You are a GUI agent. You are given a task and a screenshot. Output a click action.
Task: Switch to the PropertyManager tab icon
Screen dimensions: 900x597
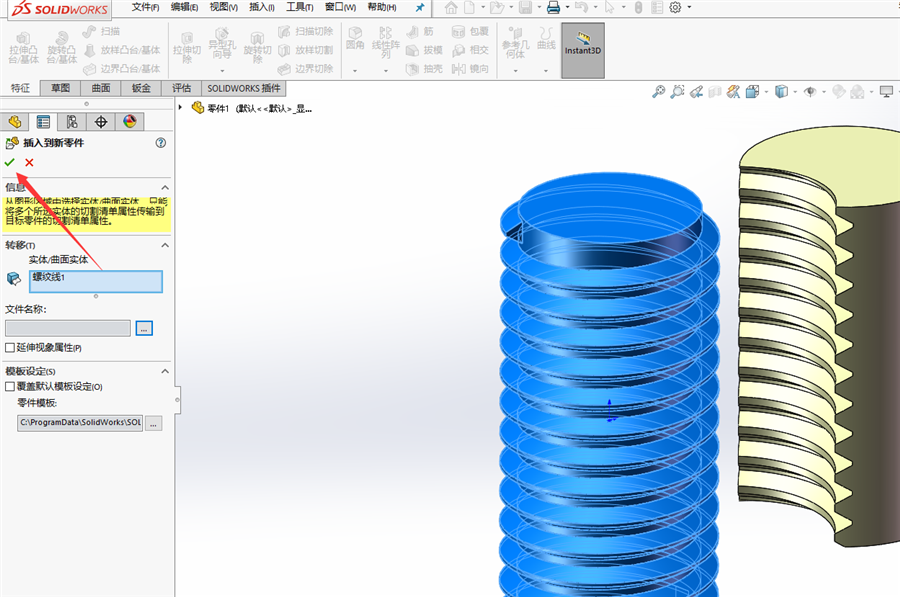coord(43,122)
